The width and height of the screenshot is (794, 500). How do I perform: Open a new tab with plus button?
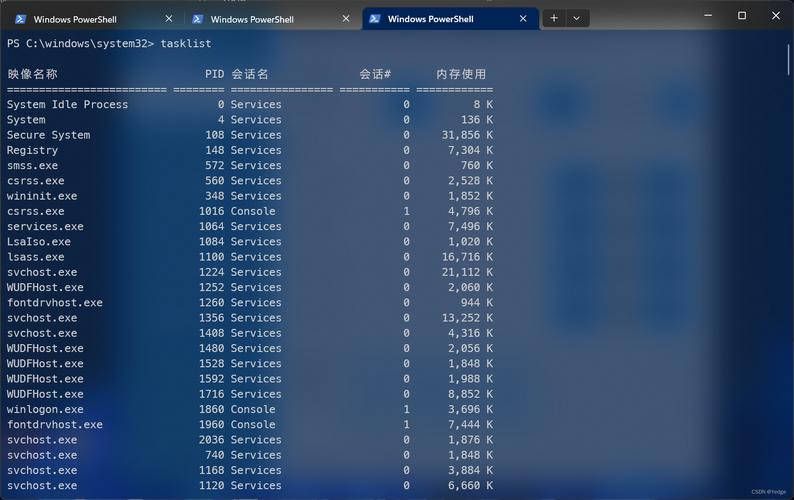point(554,18)
